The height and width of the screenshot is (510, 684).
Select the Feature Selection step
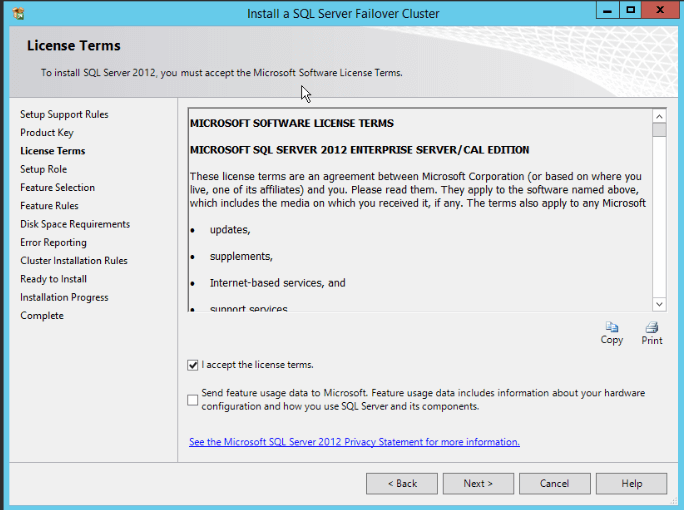pos(57,188)
